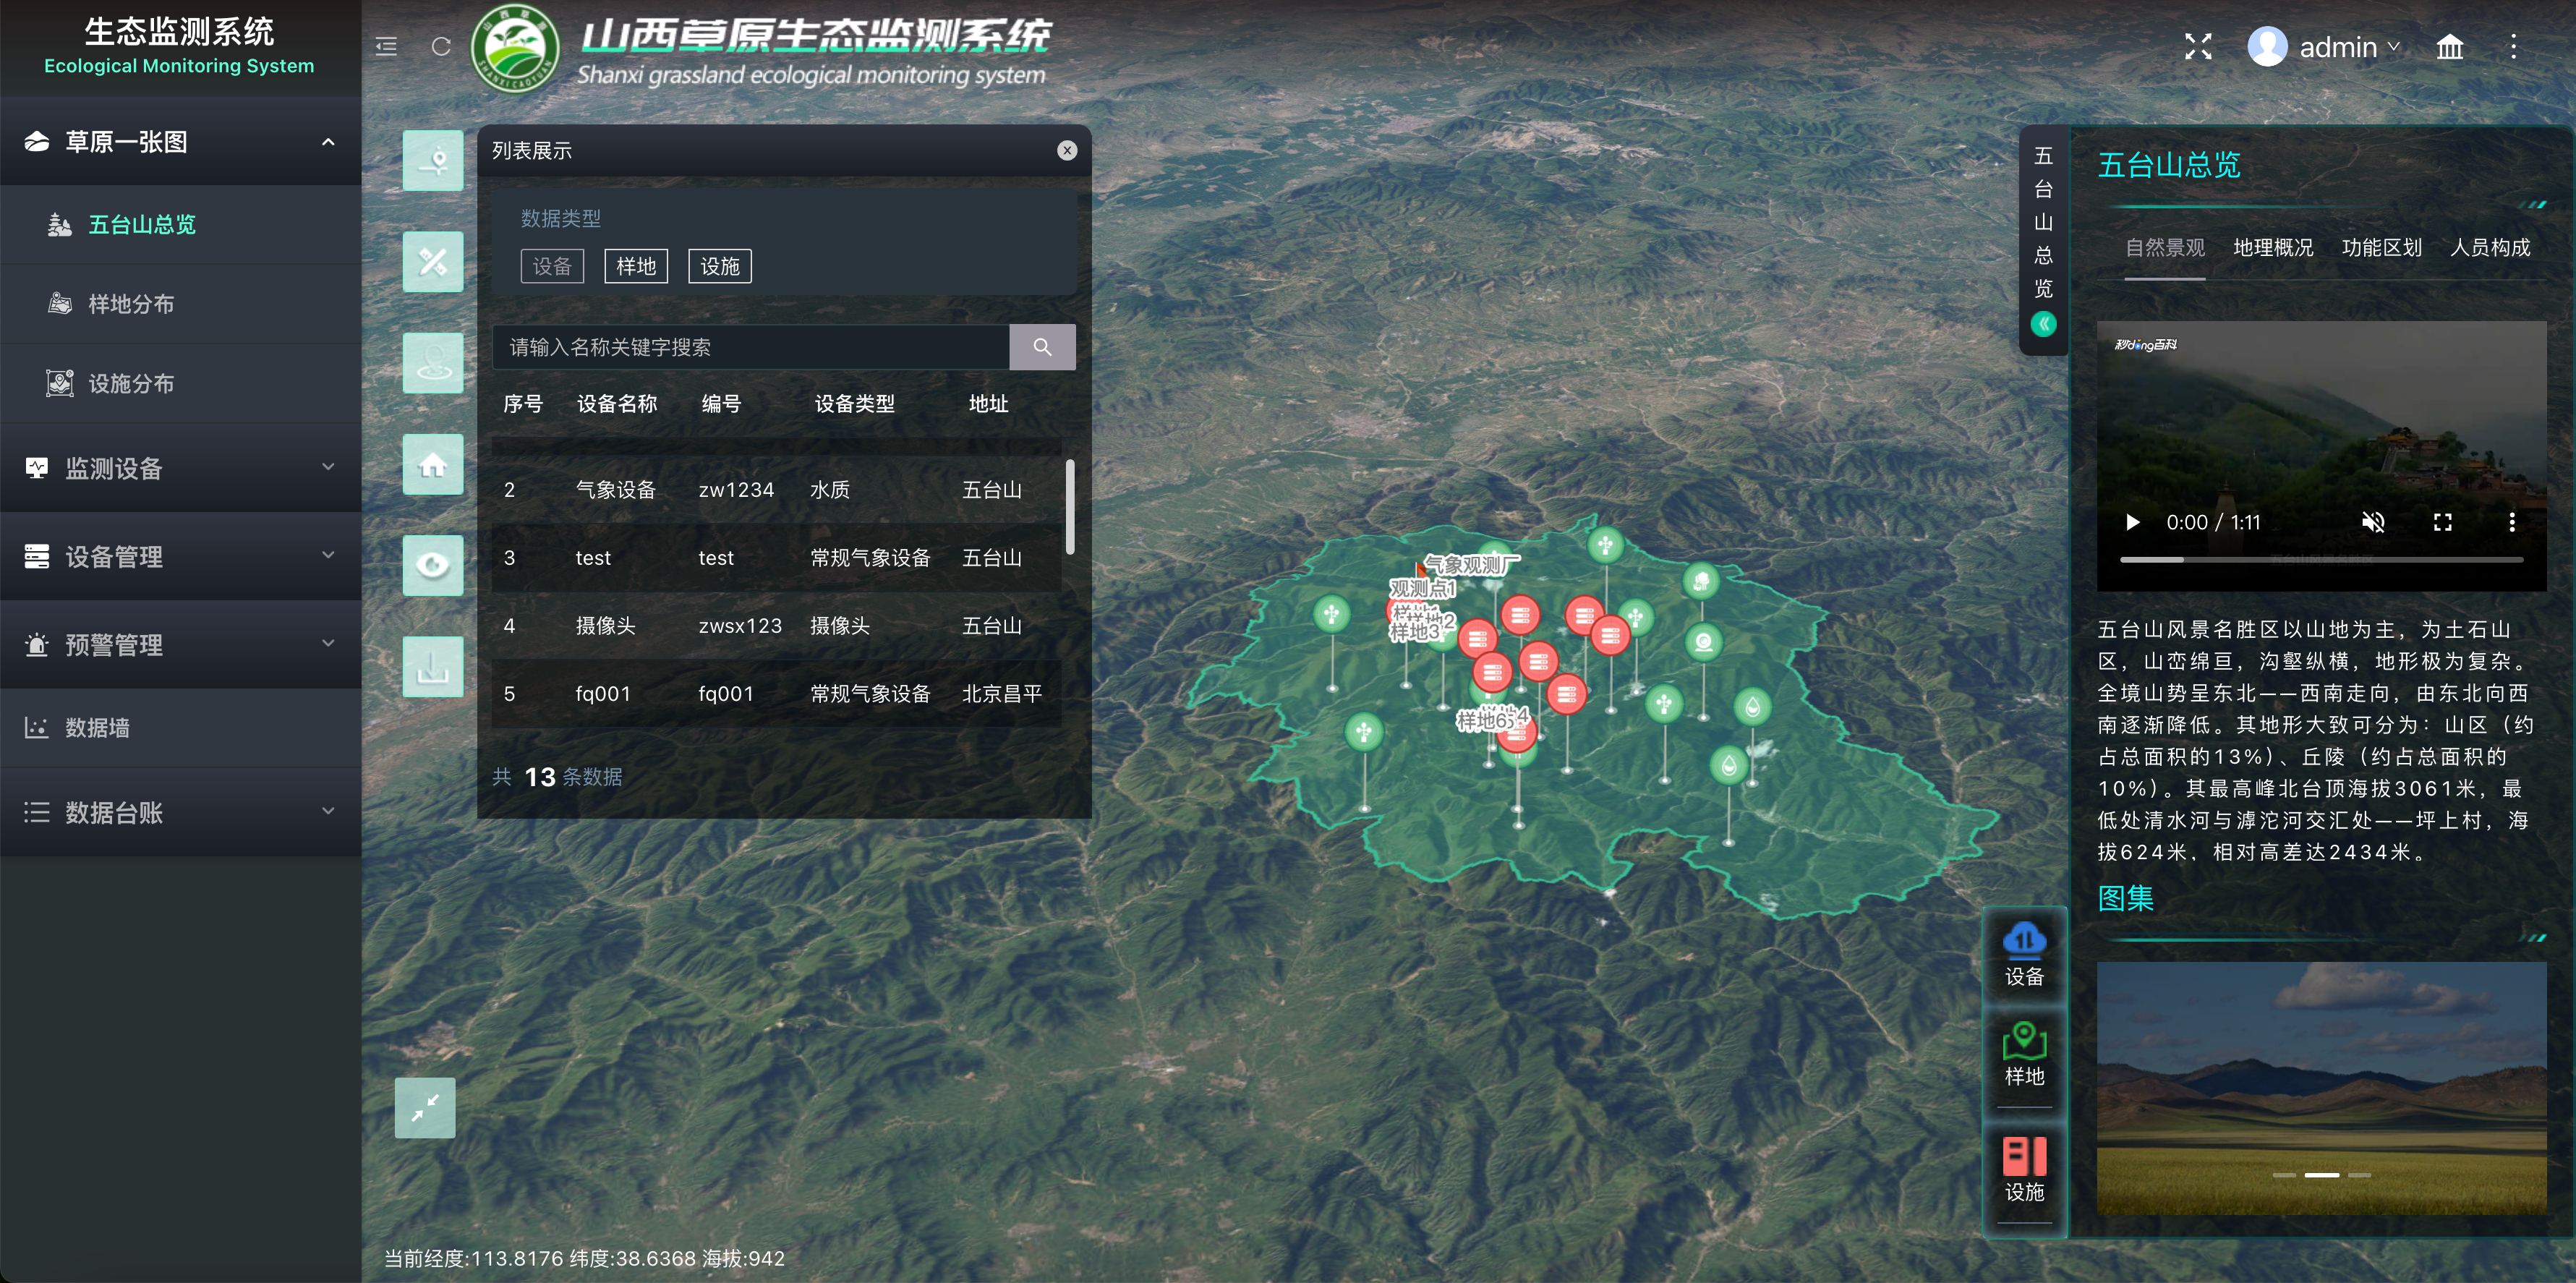
Task: Click the refresh icon beside the logo
Action: (x=441, y=47)
